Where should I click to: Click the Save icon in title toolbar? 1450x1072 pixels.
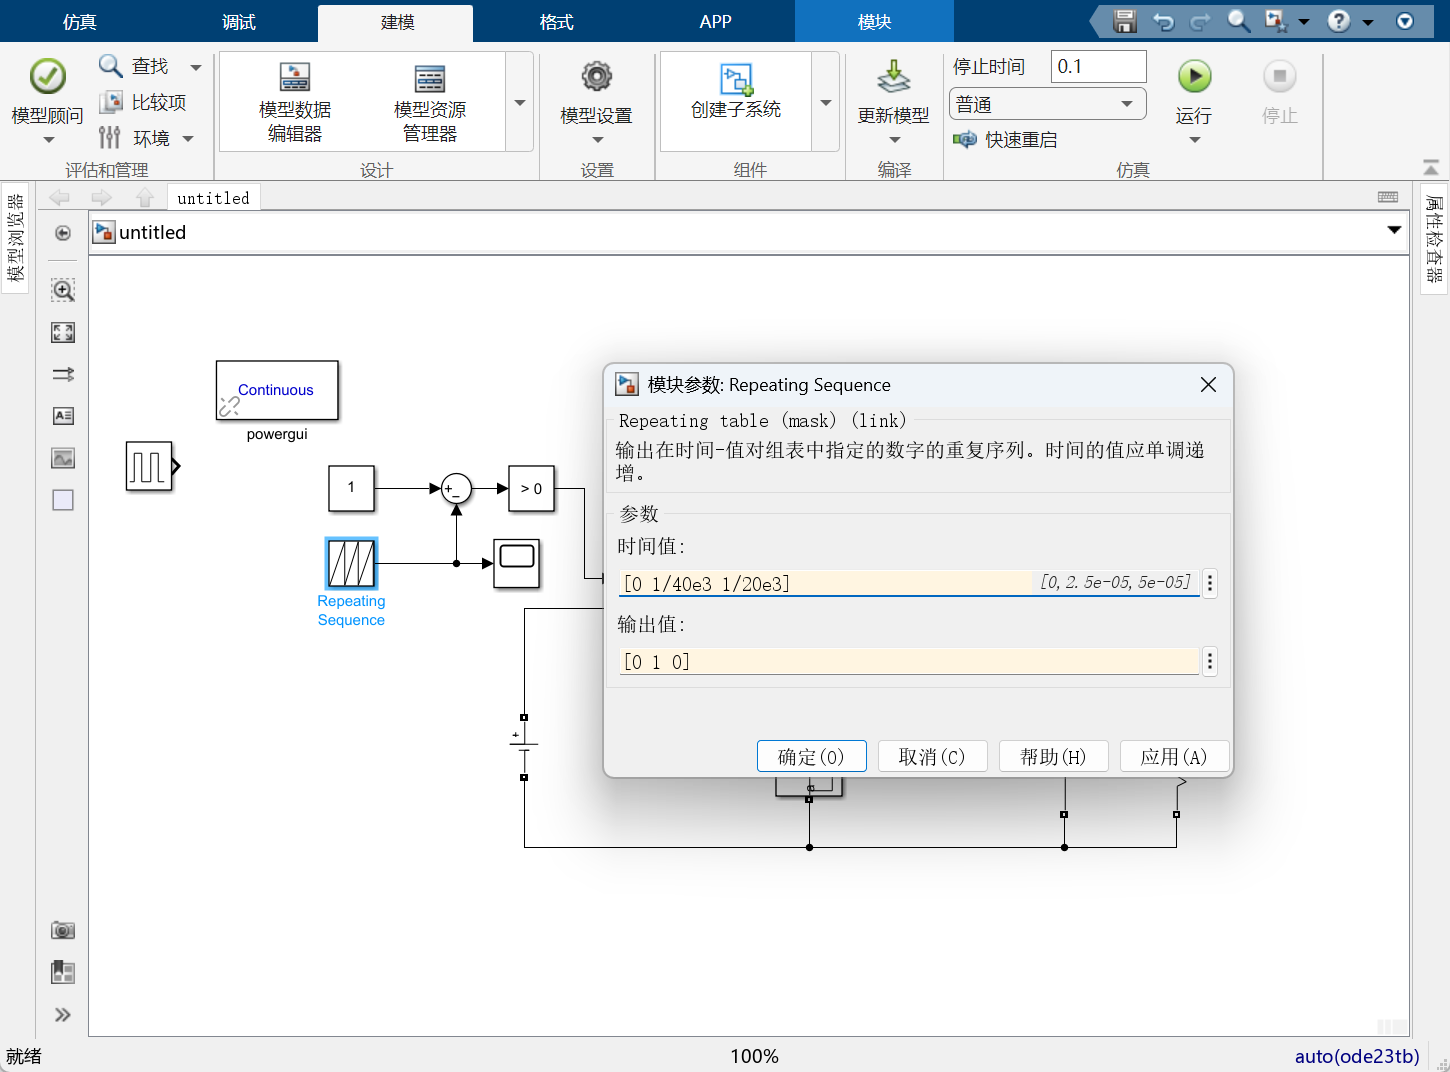pos(1125,21)
